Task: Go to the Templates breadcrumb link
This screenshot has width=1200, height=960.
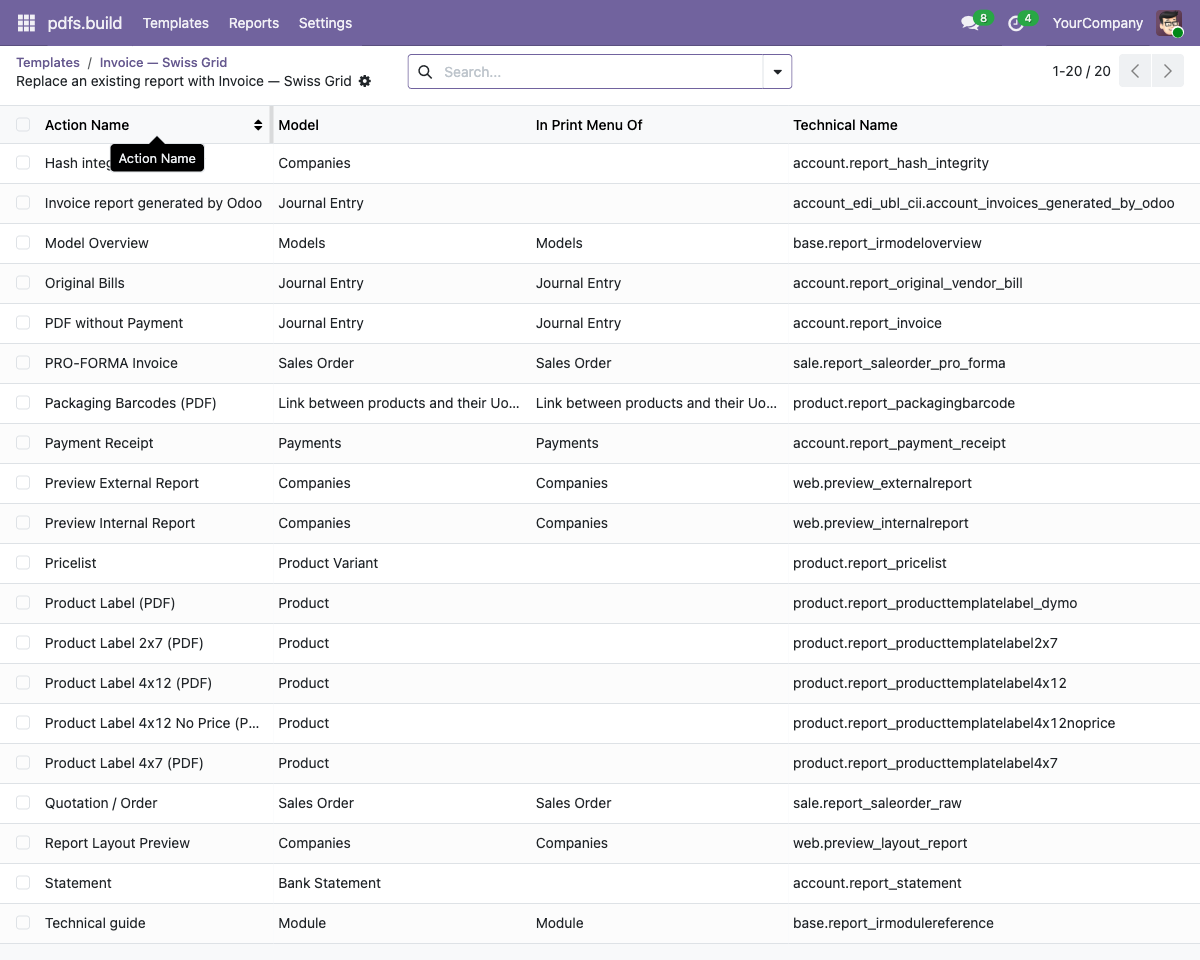Action: coord(48,62)
